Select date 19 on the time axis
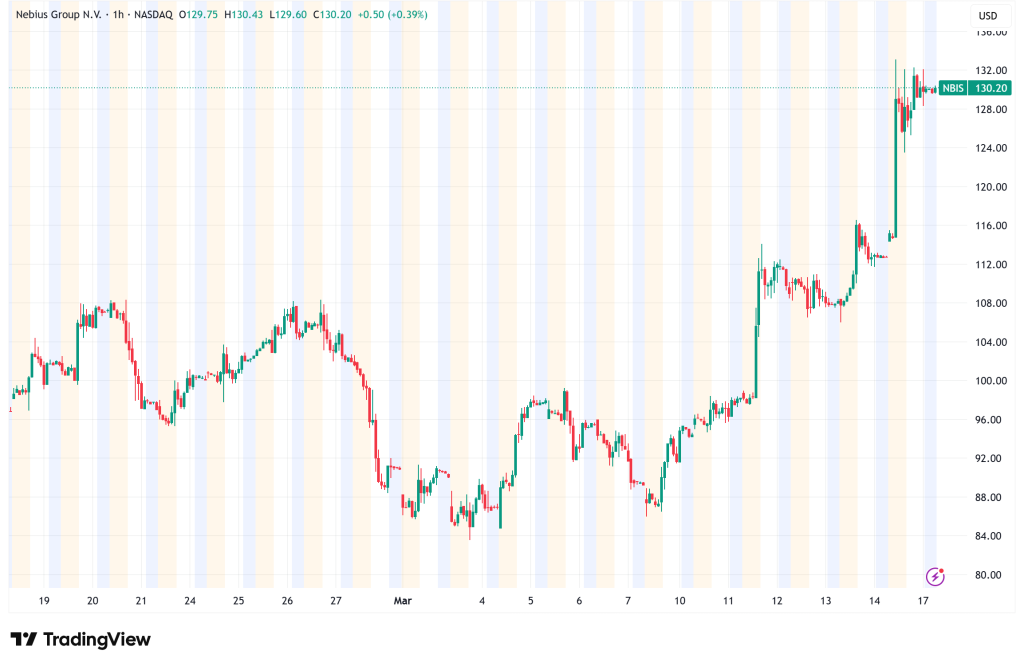Image resolution: width=1024 pixels, height=666 pixels. pos(44,601)
